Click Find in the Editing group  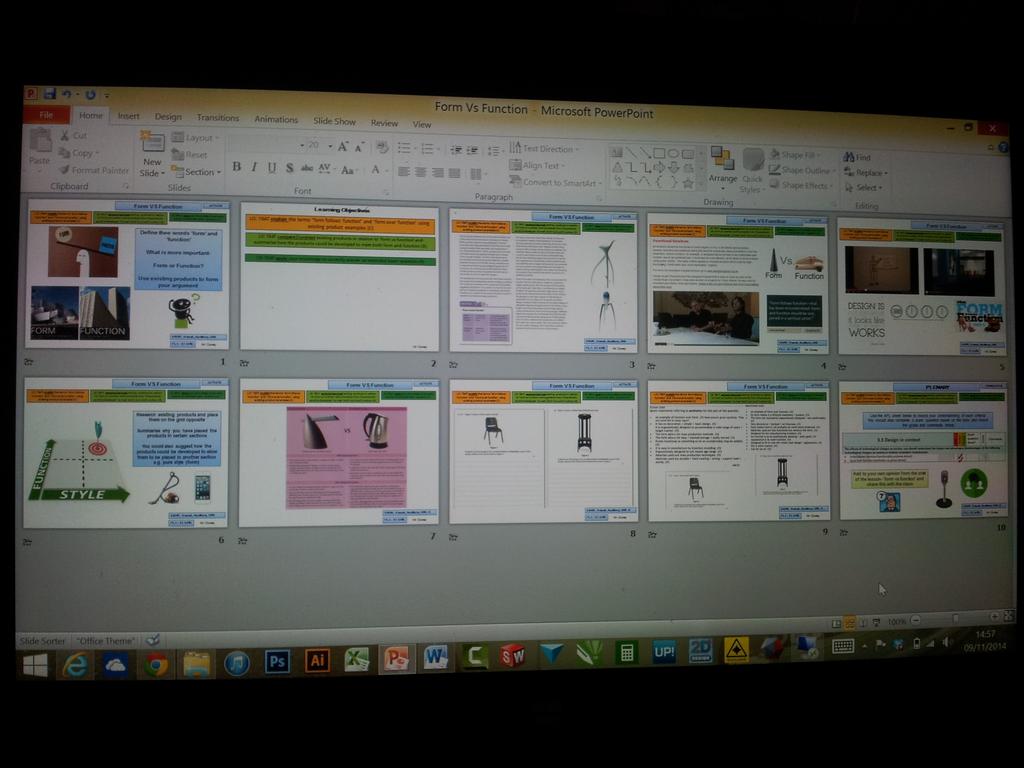point(857,157)
